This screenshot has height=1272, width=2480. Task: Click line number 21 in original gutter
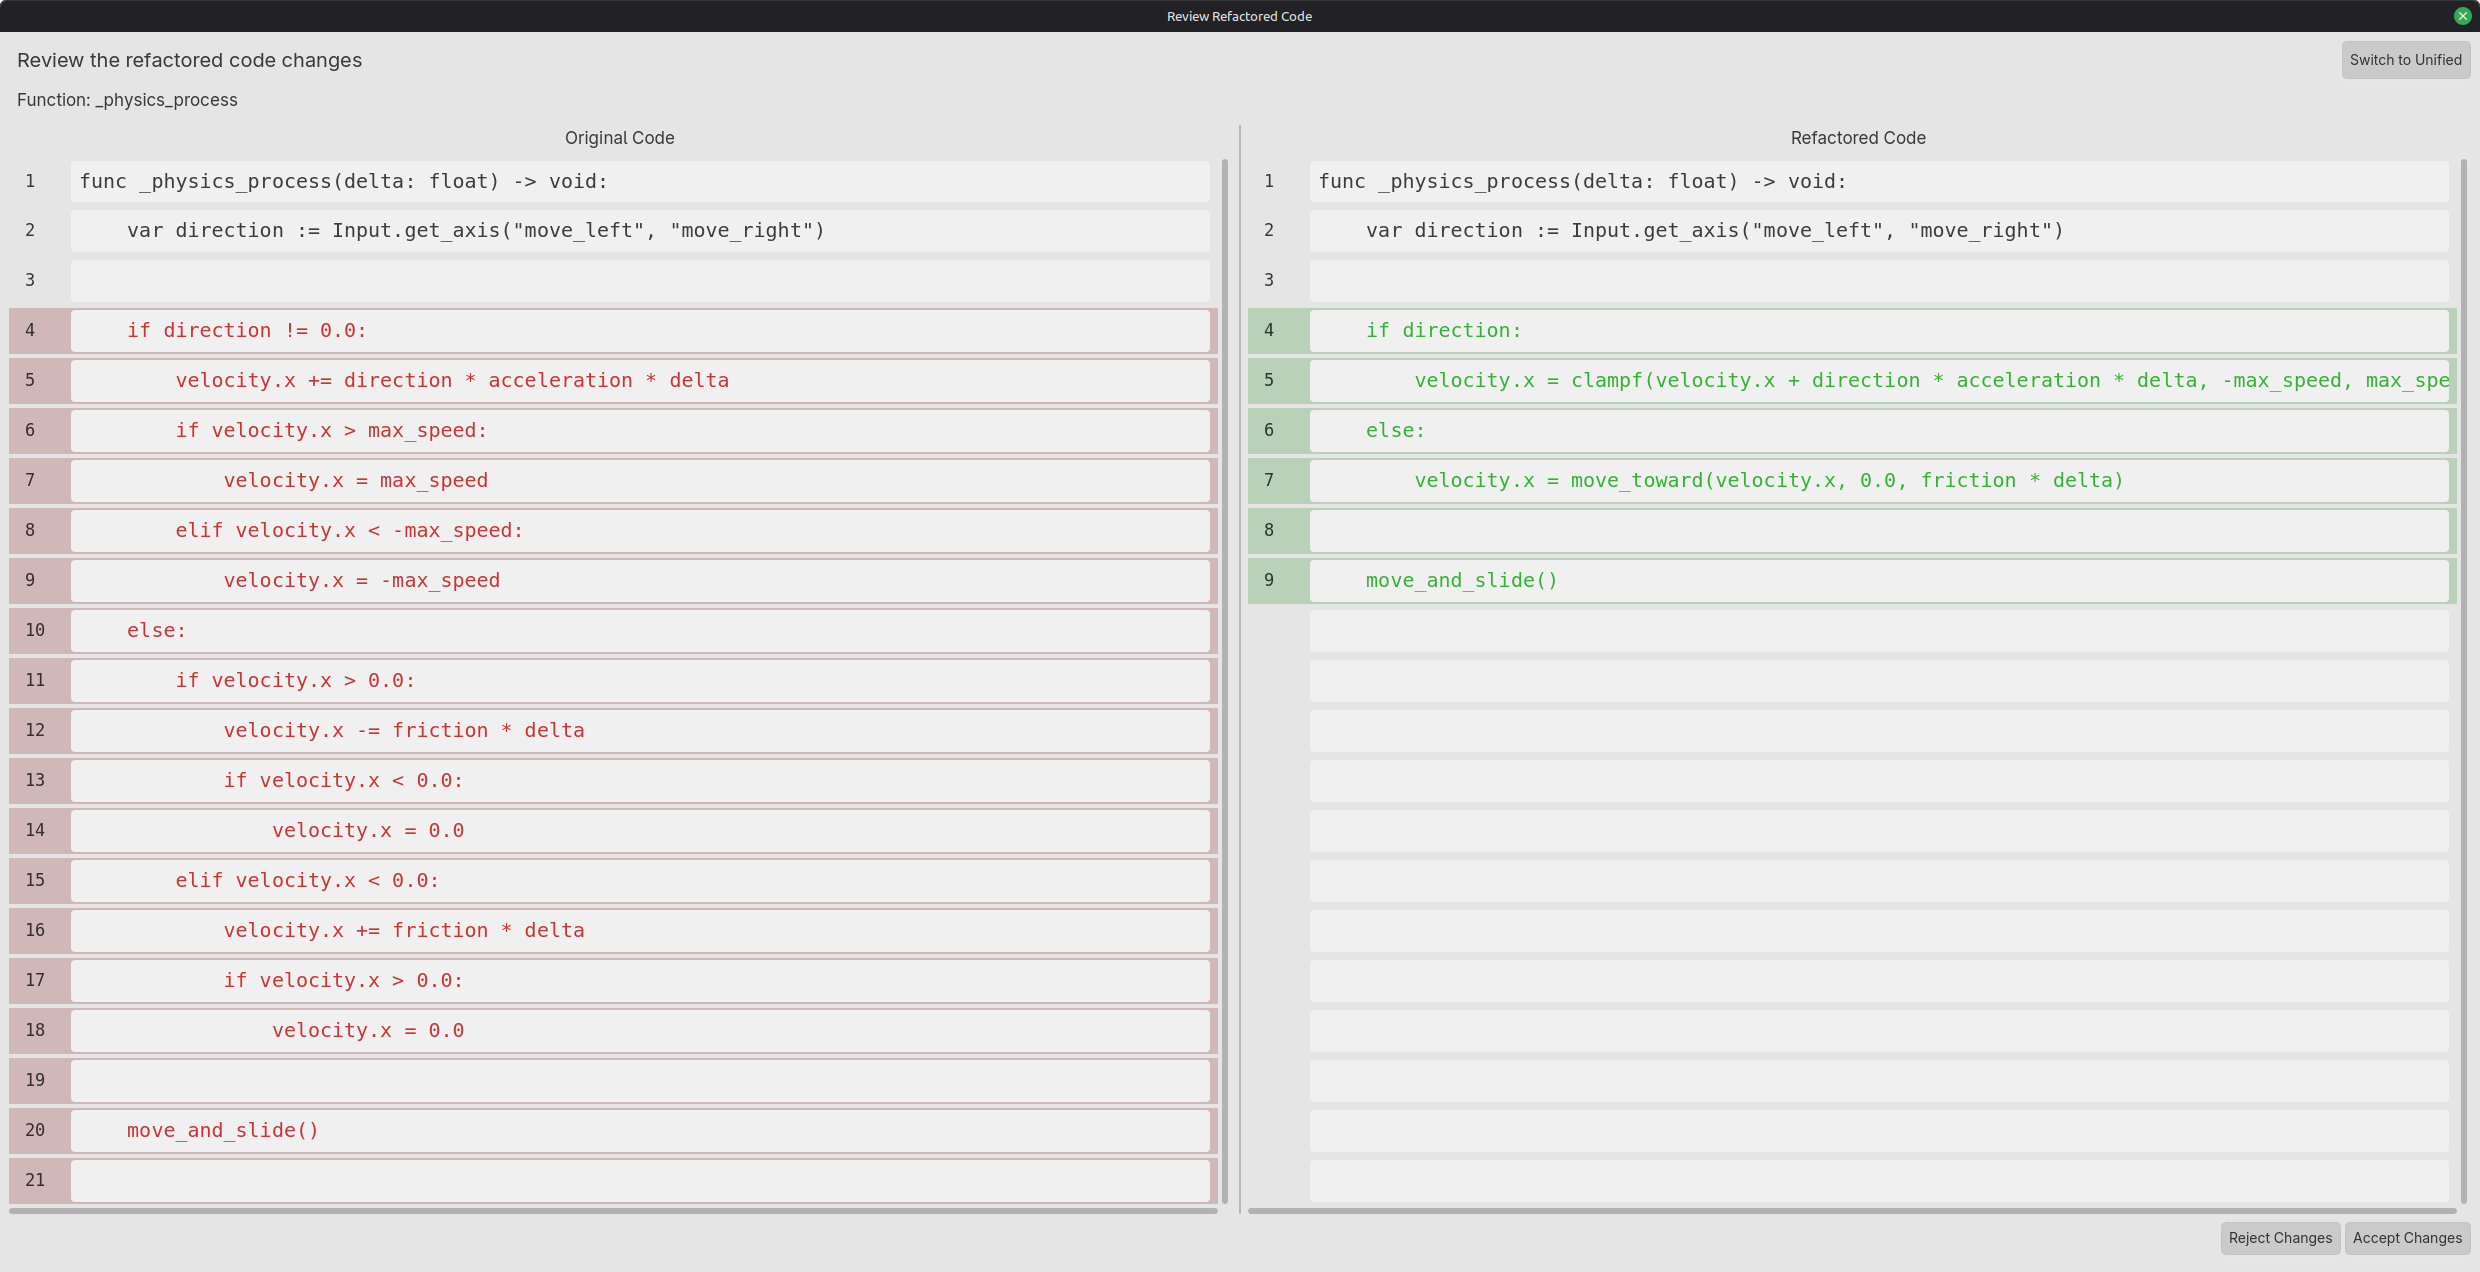(35, 1180)
